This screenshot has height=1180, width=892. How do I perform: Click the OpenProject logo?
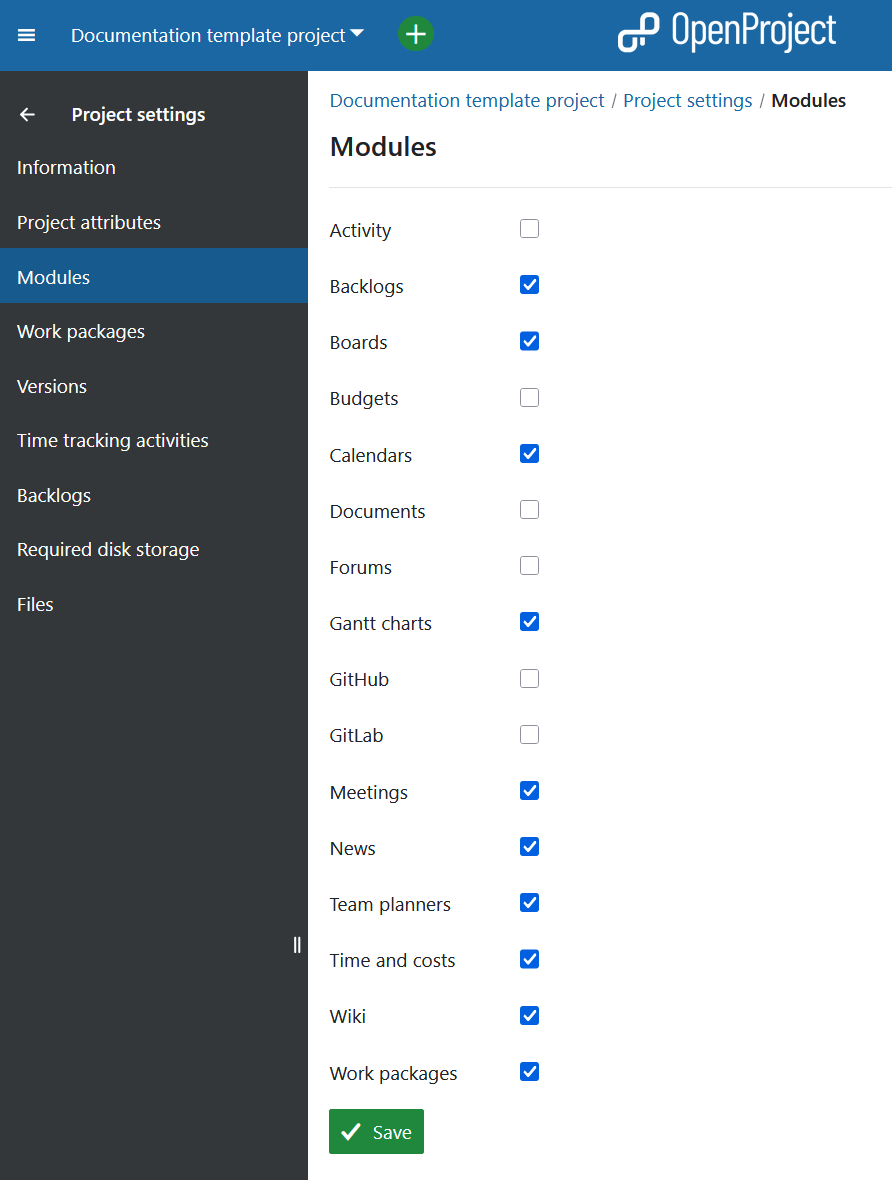tap(726, 33)
